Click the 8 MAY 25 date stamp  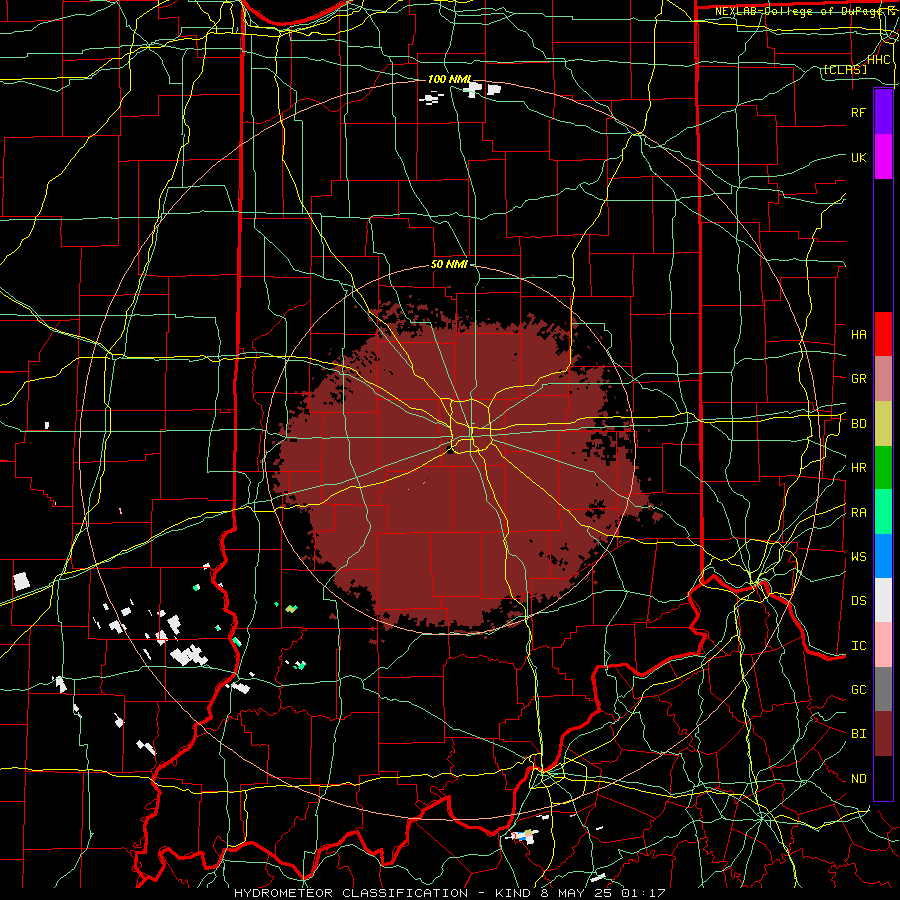click(x=577, y=893)
